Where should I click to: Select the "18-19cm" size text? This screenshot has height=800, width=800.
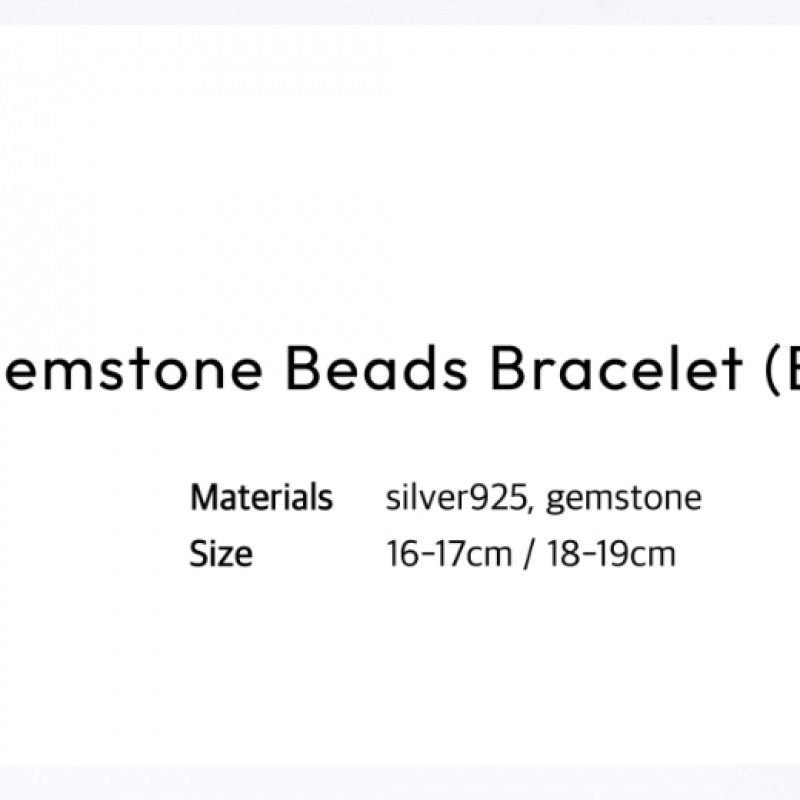pyautogui.click(x=610, y=553)
